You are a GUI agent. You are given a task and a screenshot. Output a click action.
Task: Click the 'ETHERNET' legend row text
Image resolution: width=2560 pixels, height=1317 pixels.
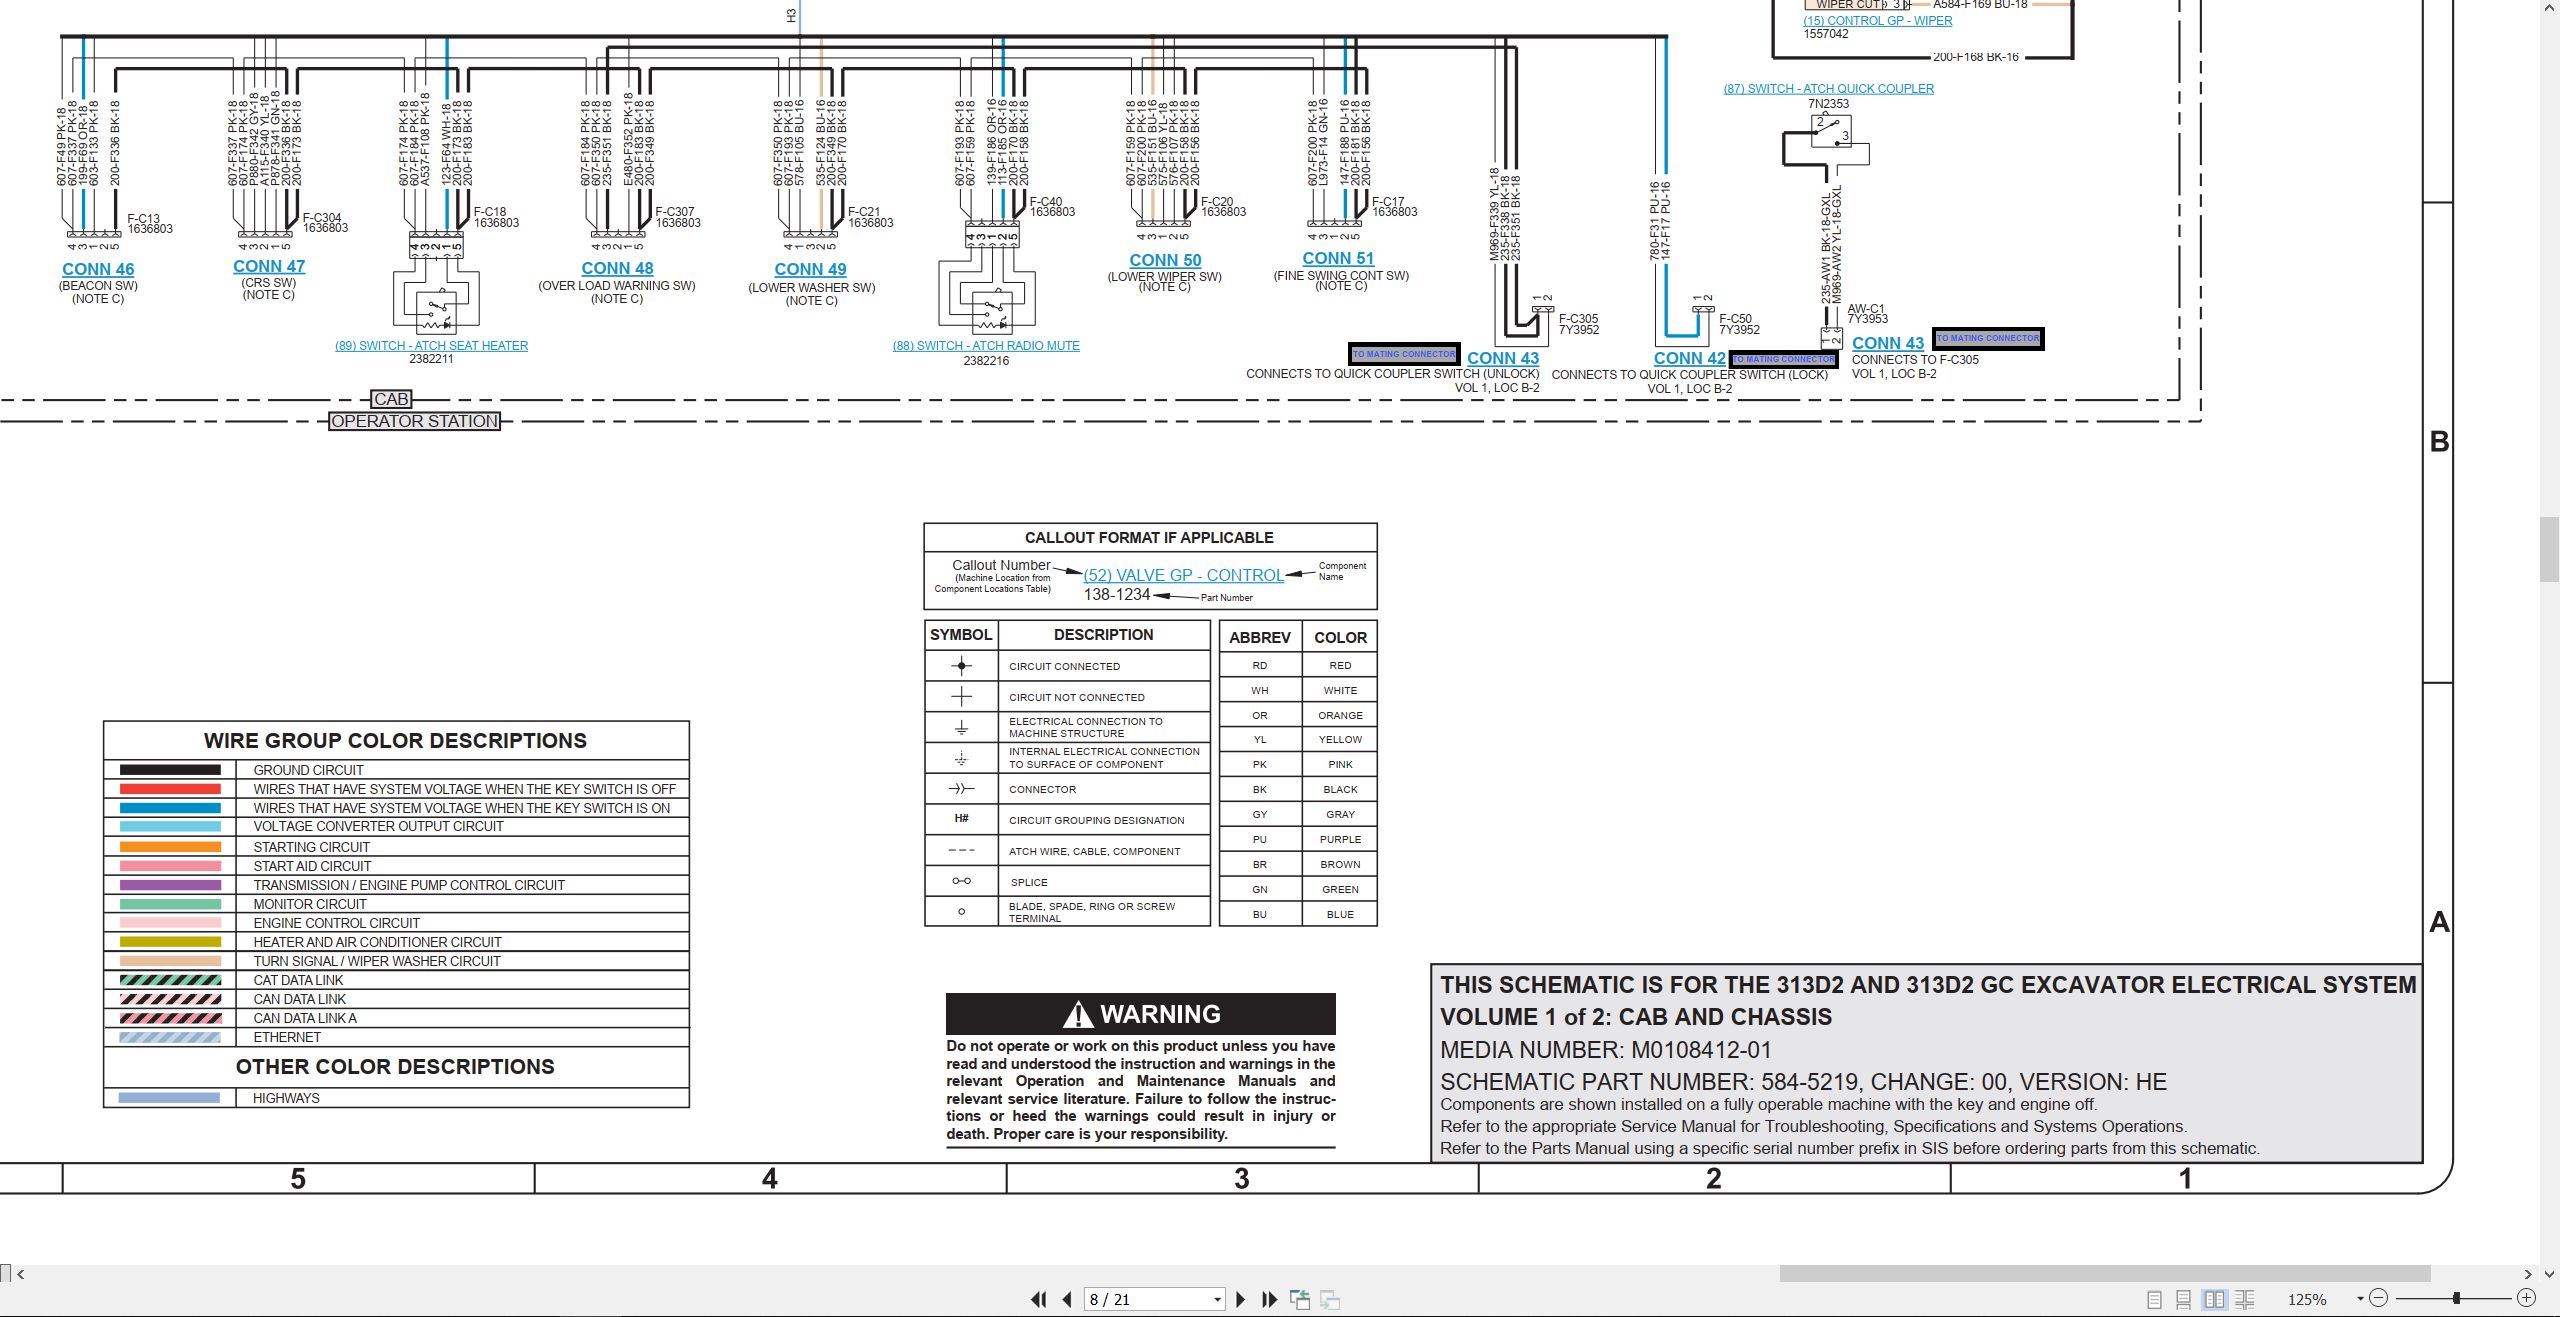click(287, 1037)
